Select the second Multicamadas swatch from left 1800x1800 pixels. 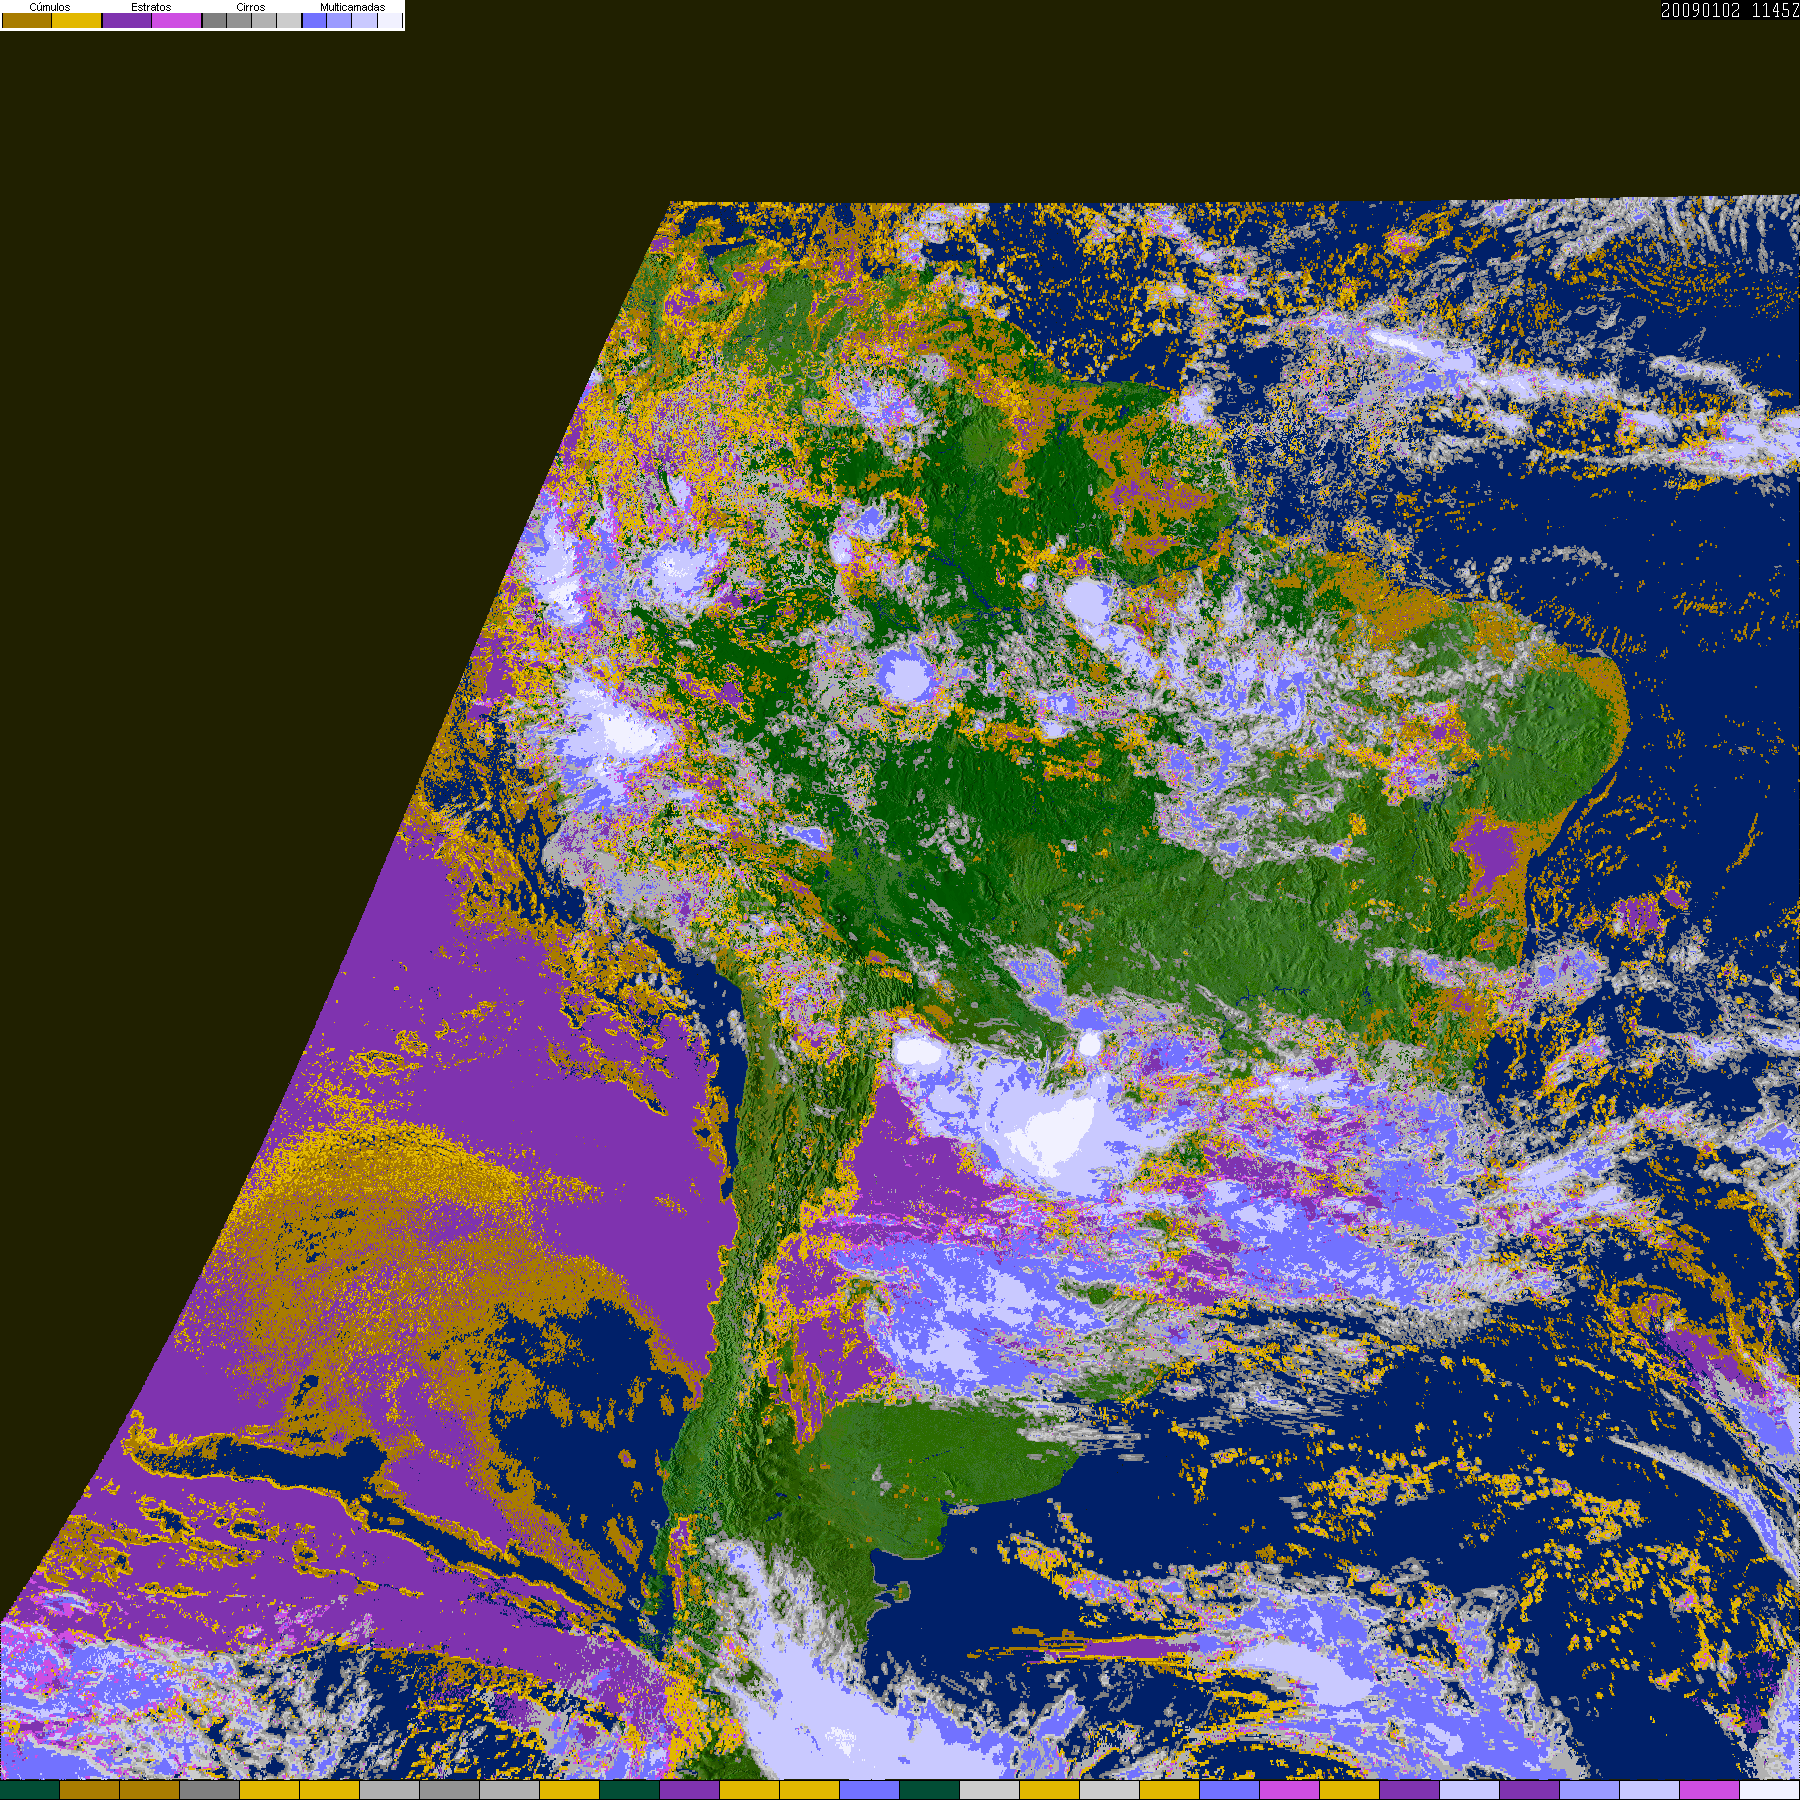click(x=339, y=21)
